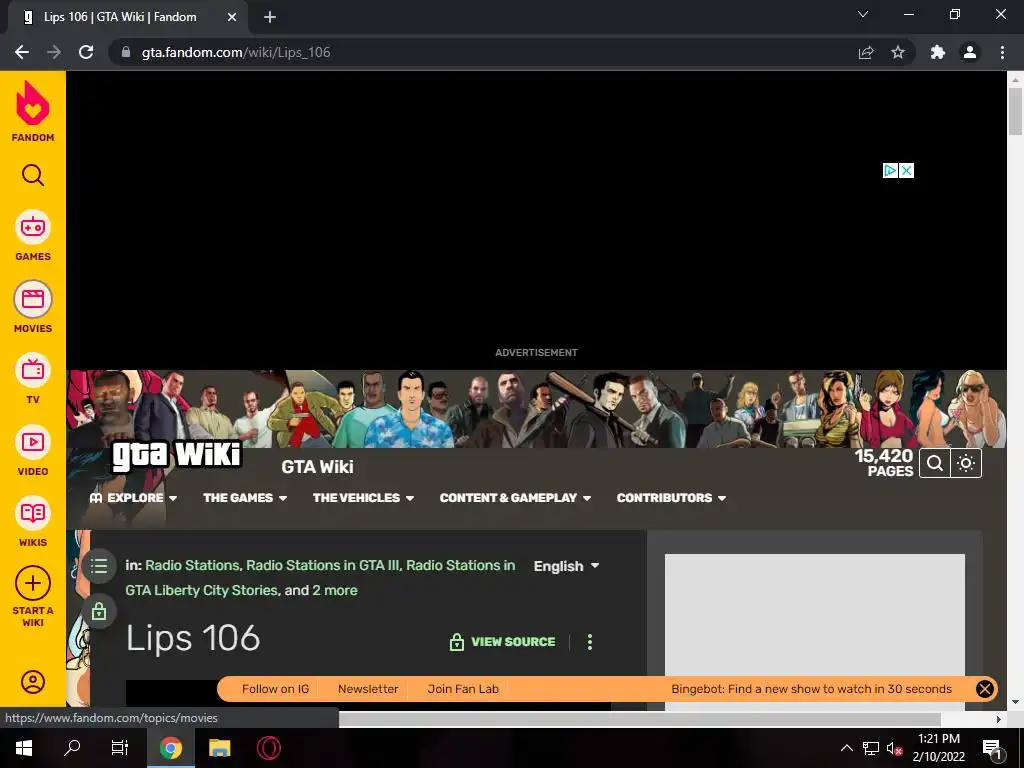Click the vertical page scrollbar thumb
Image resolution: width=1024 pixels, height=768 pixels.
[1015, 111]
